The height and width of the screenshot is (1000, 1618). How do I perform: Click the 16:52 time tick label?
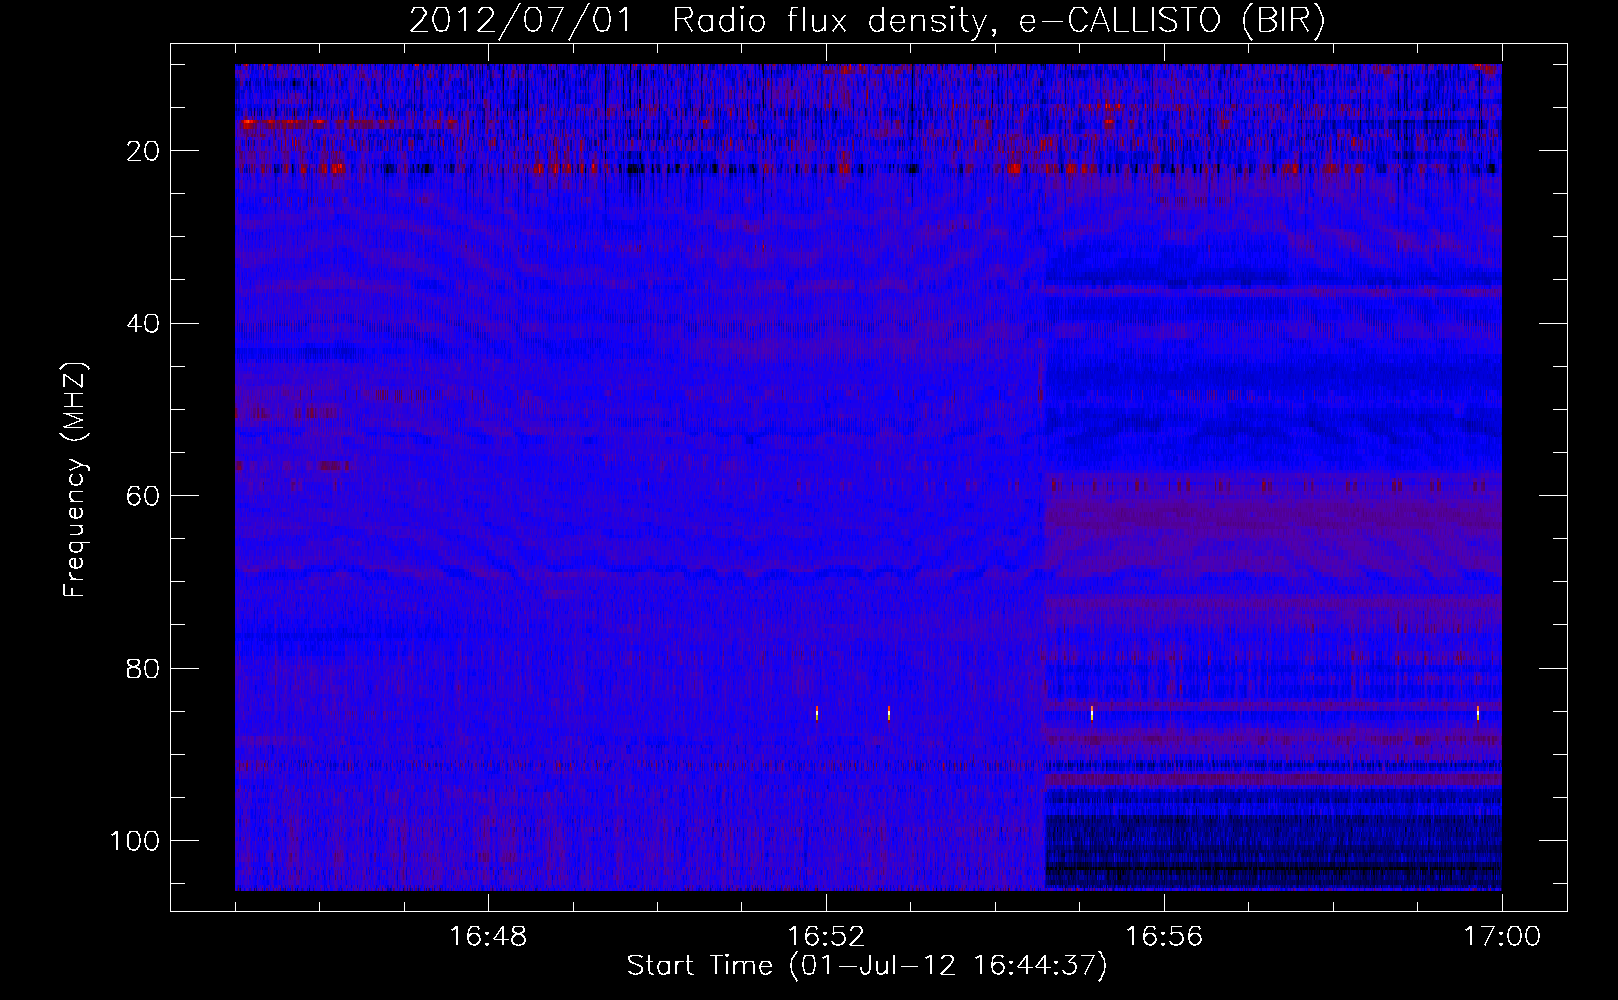(x=826, y=937)
